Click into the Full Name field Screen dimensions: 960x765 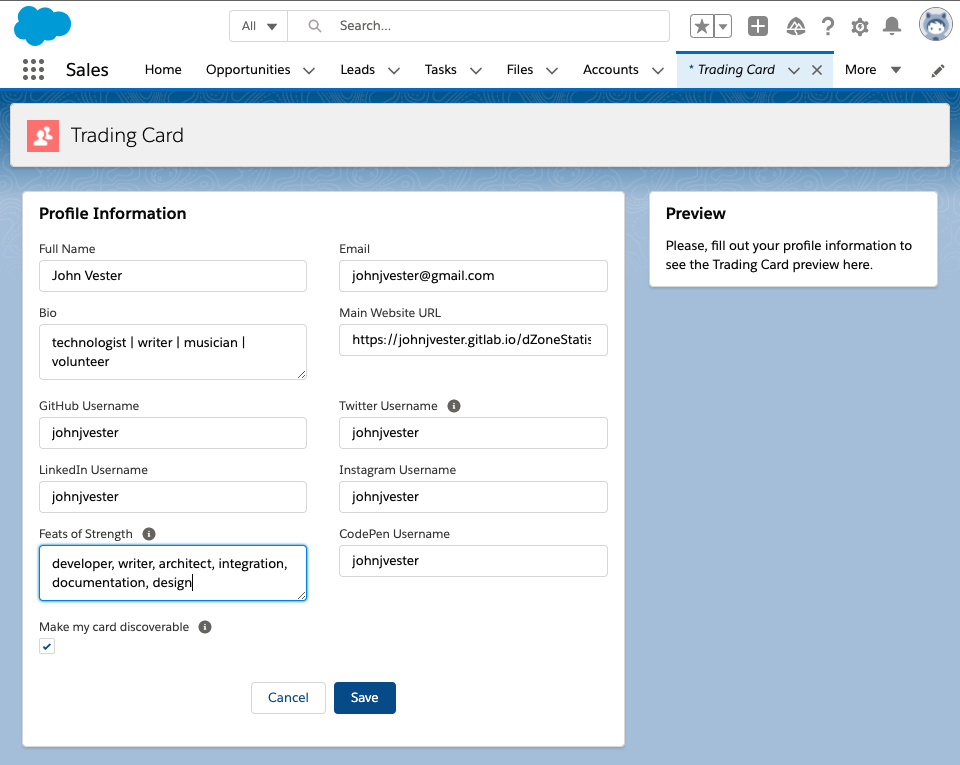pyautogui.click(x=173, y=276)
